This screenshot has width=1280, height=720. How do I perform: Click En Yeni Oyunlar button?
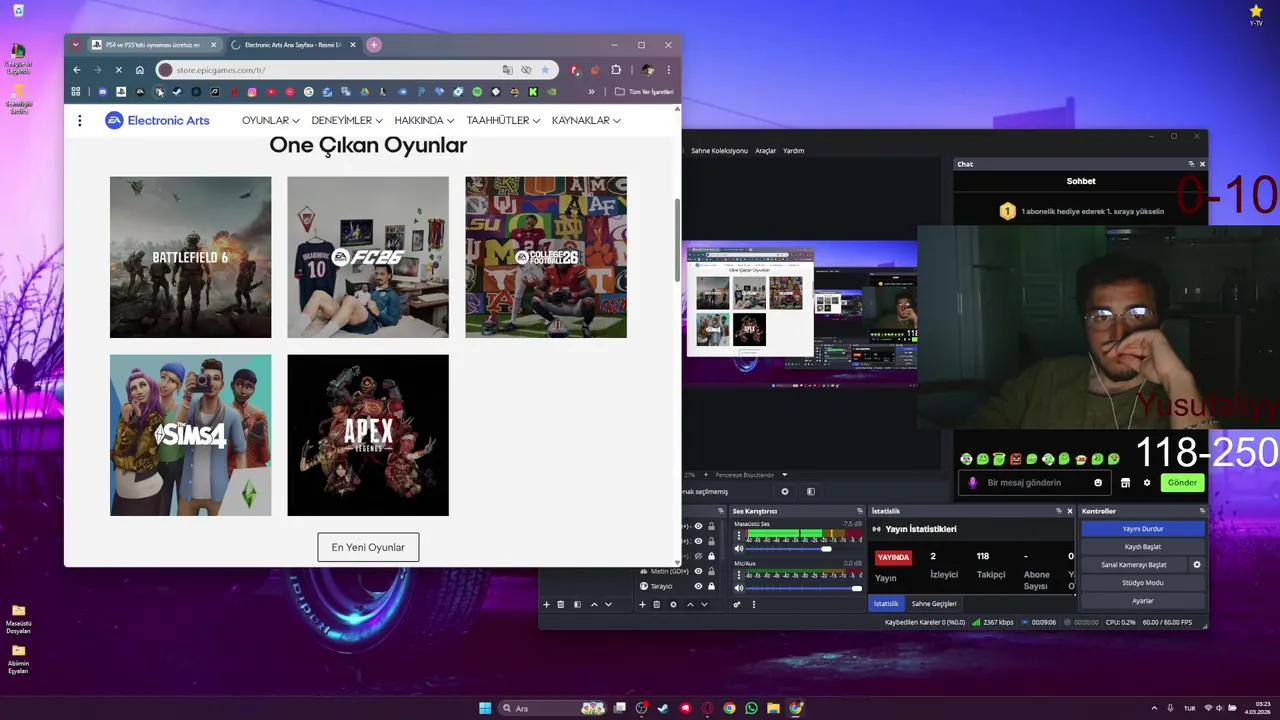pos(368,547)
